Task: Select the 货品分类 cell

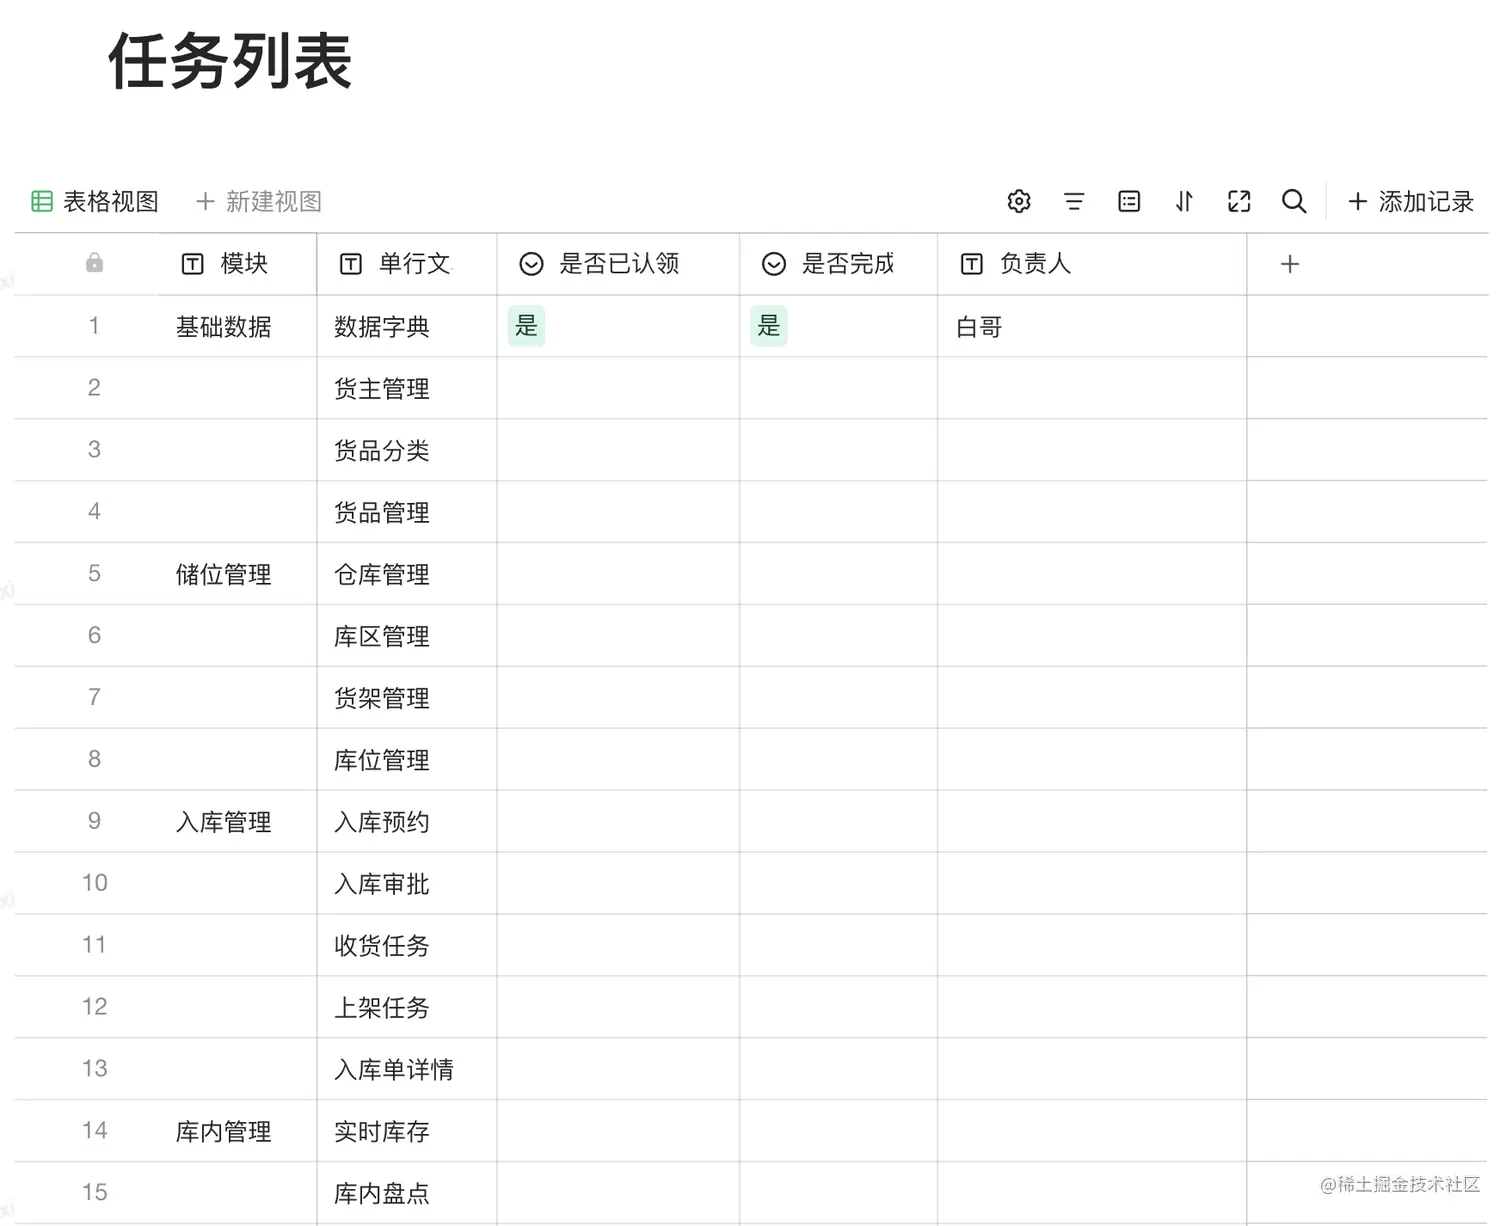Action: tap(407, 450)
